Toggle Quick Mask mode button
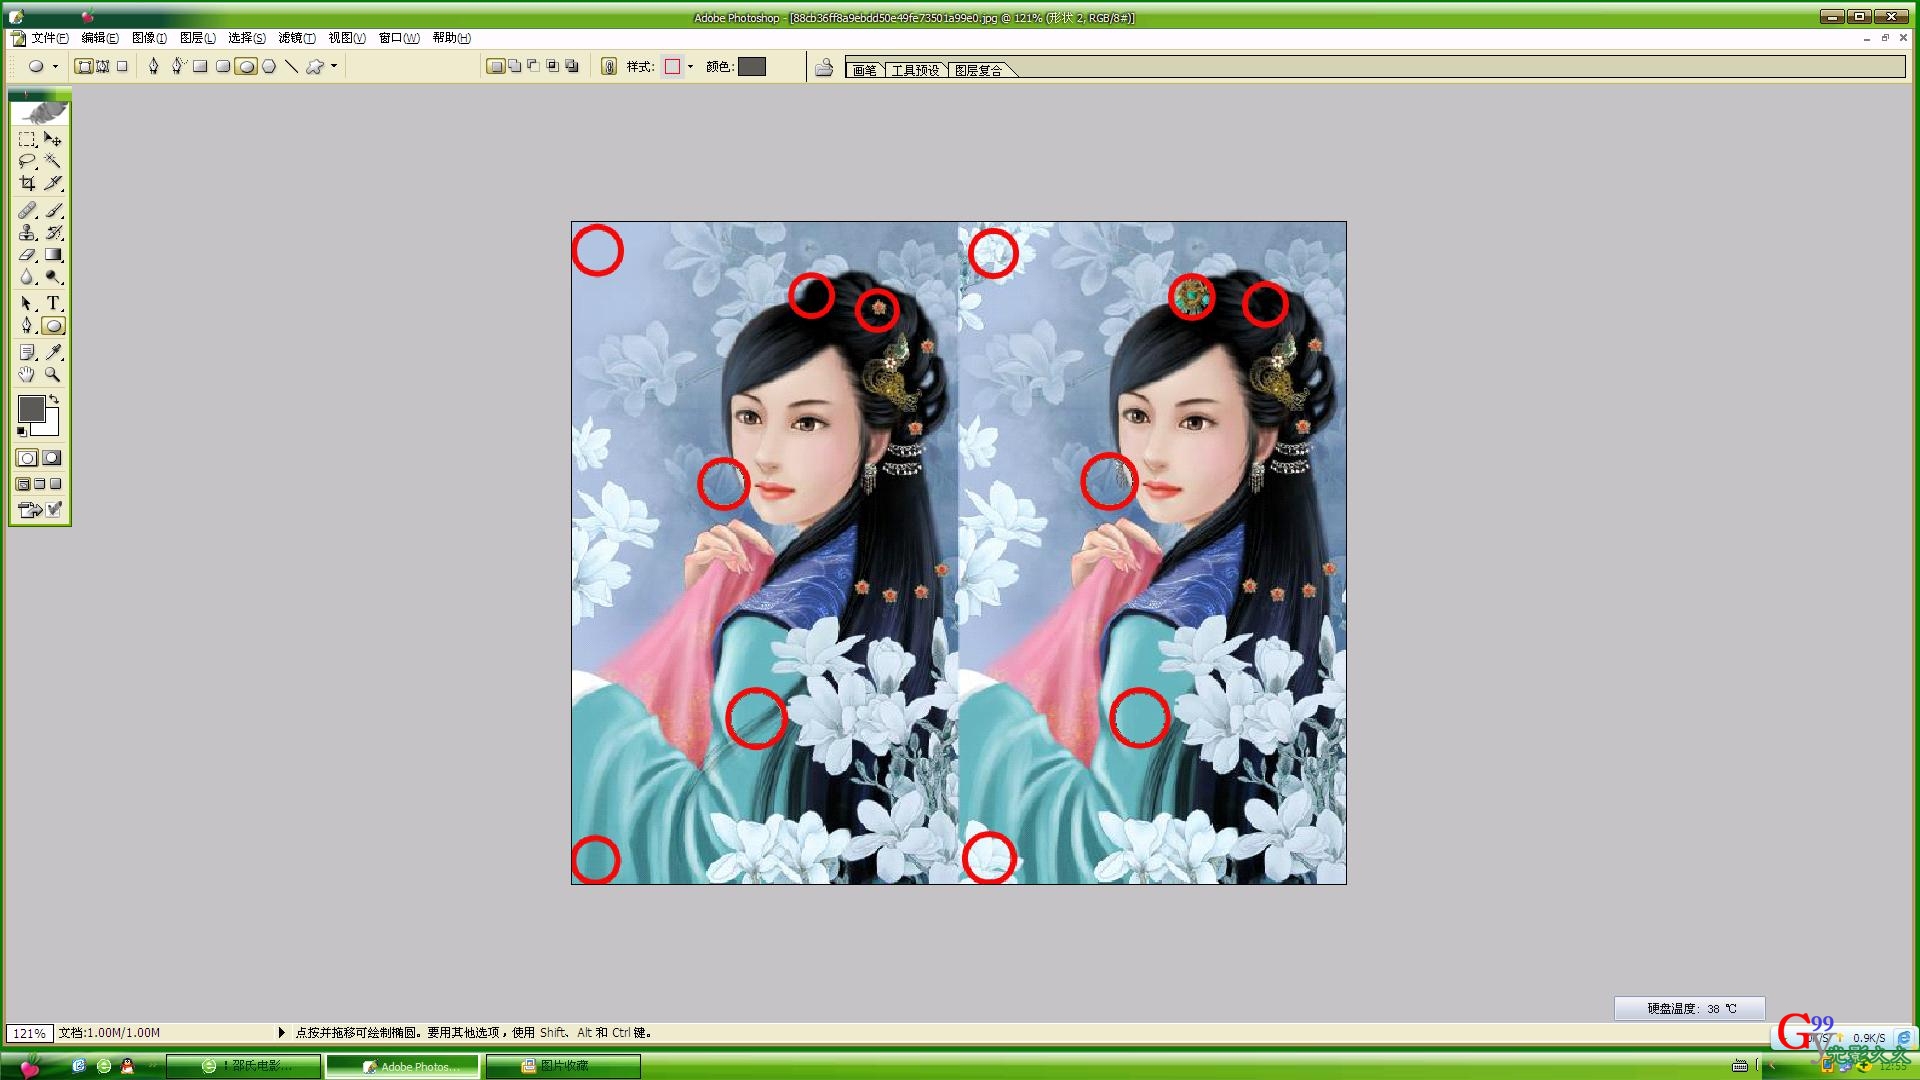This screenshot has height=1080, width=1920. [52, 458]
